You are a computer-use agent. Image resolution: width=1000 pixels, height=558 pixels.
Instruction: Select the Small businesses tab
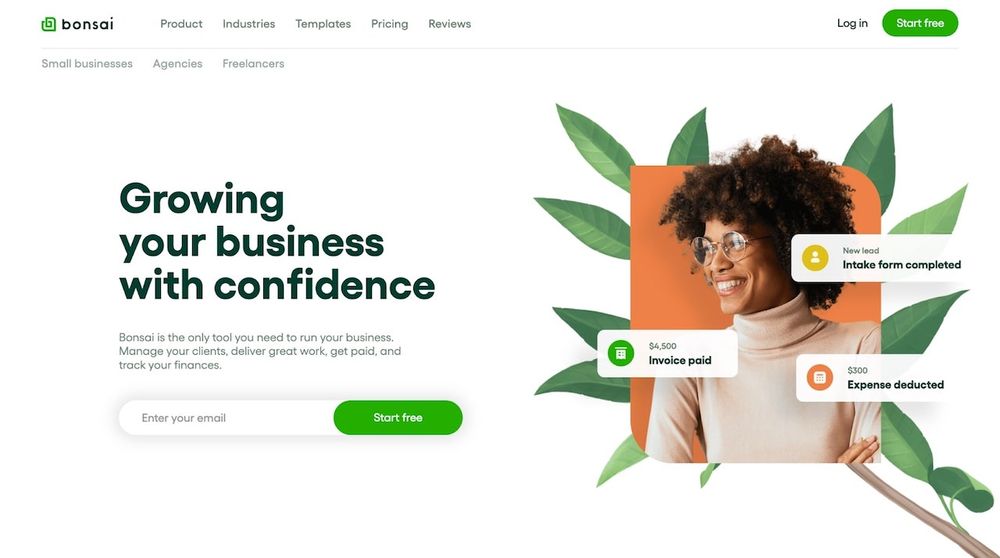87,64
